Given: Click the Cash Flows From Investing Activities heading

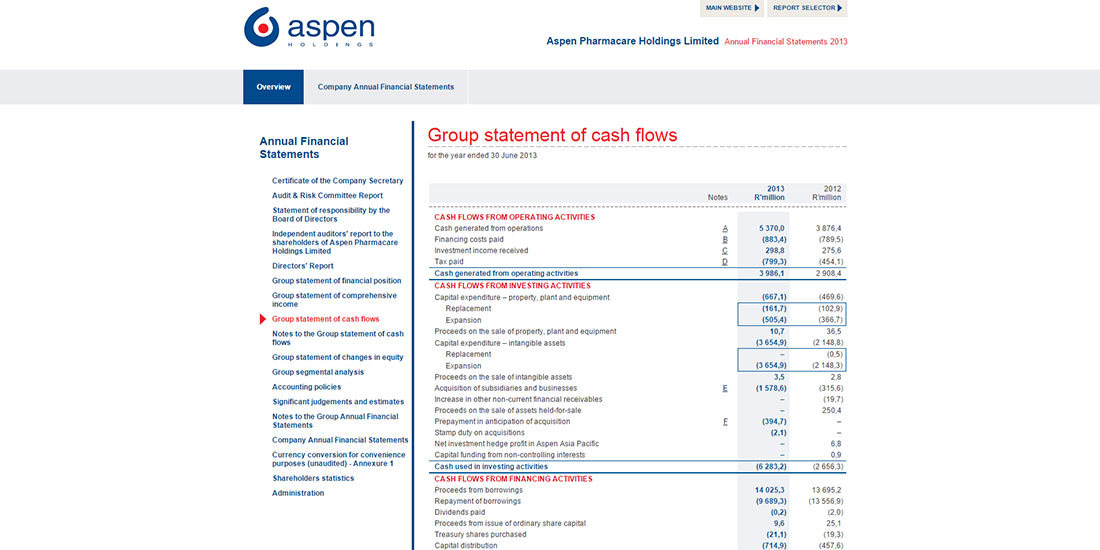Looking at the screenshot, I should tap(512, 286).
